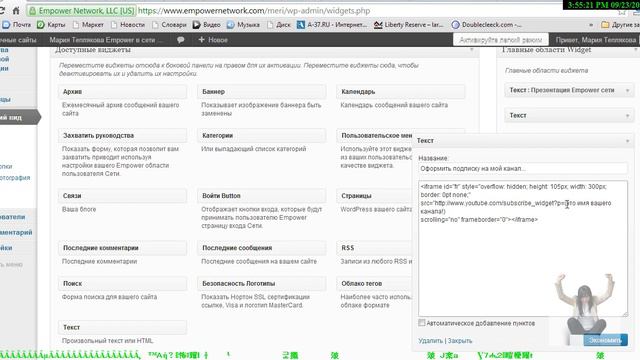
Task: Open the Диск bookmark
Action: tap(279, 25)
